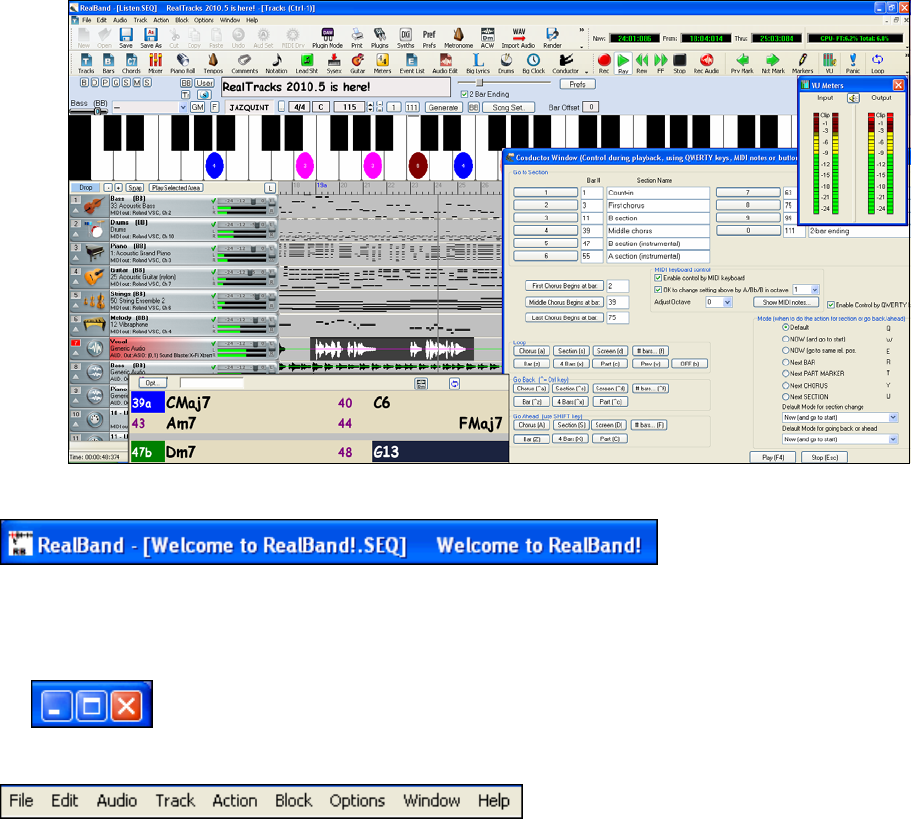The height and width of the screenshot is (819, 911).
Task: Toggle OK to change setting by A/Bb/B checkbox
Action: pos(658,289)
